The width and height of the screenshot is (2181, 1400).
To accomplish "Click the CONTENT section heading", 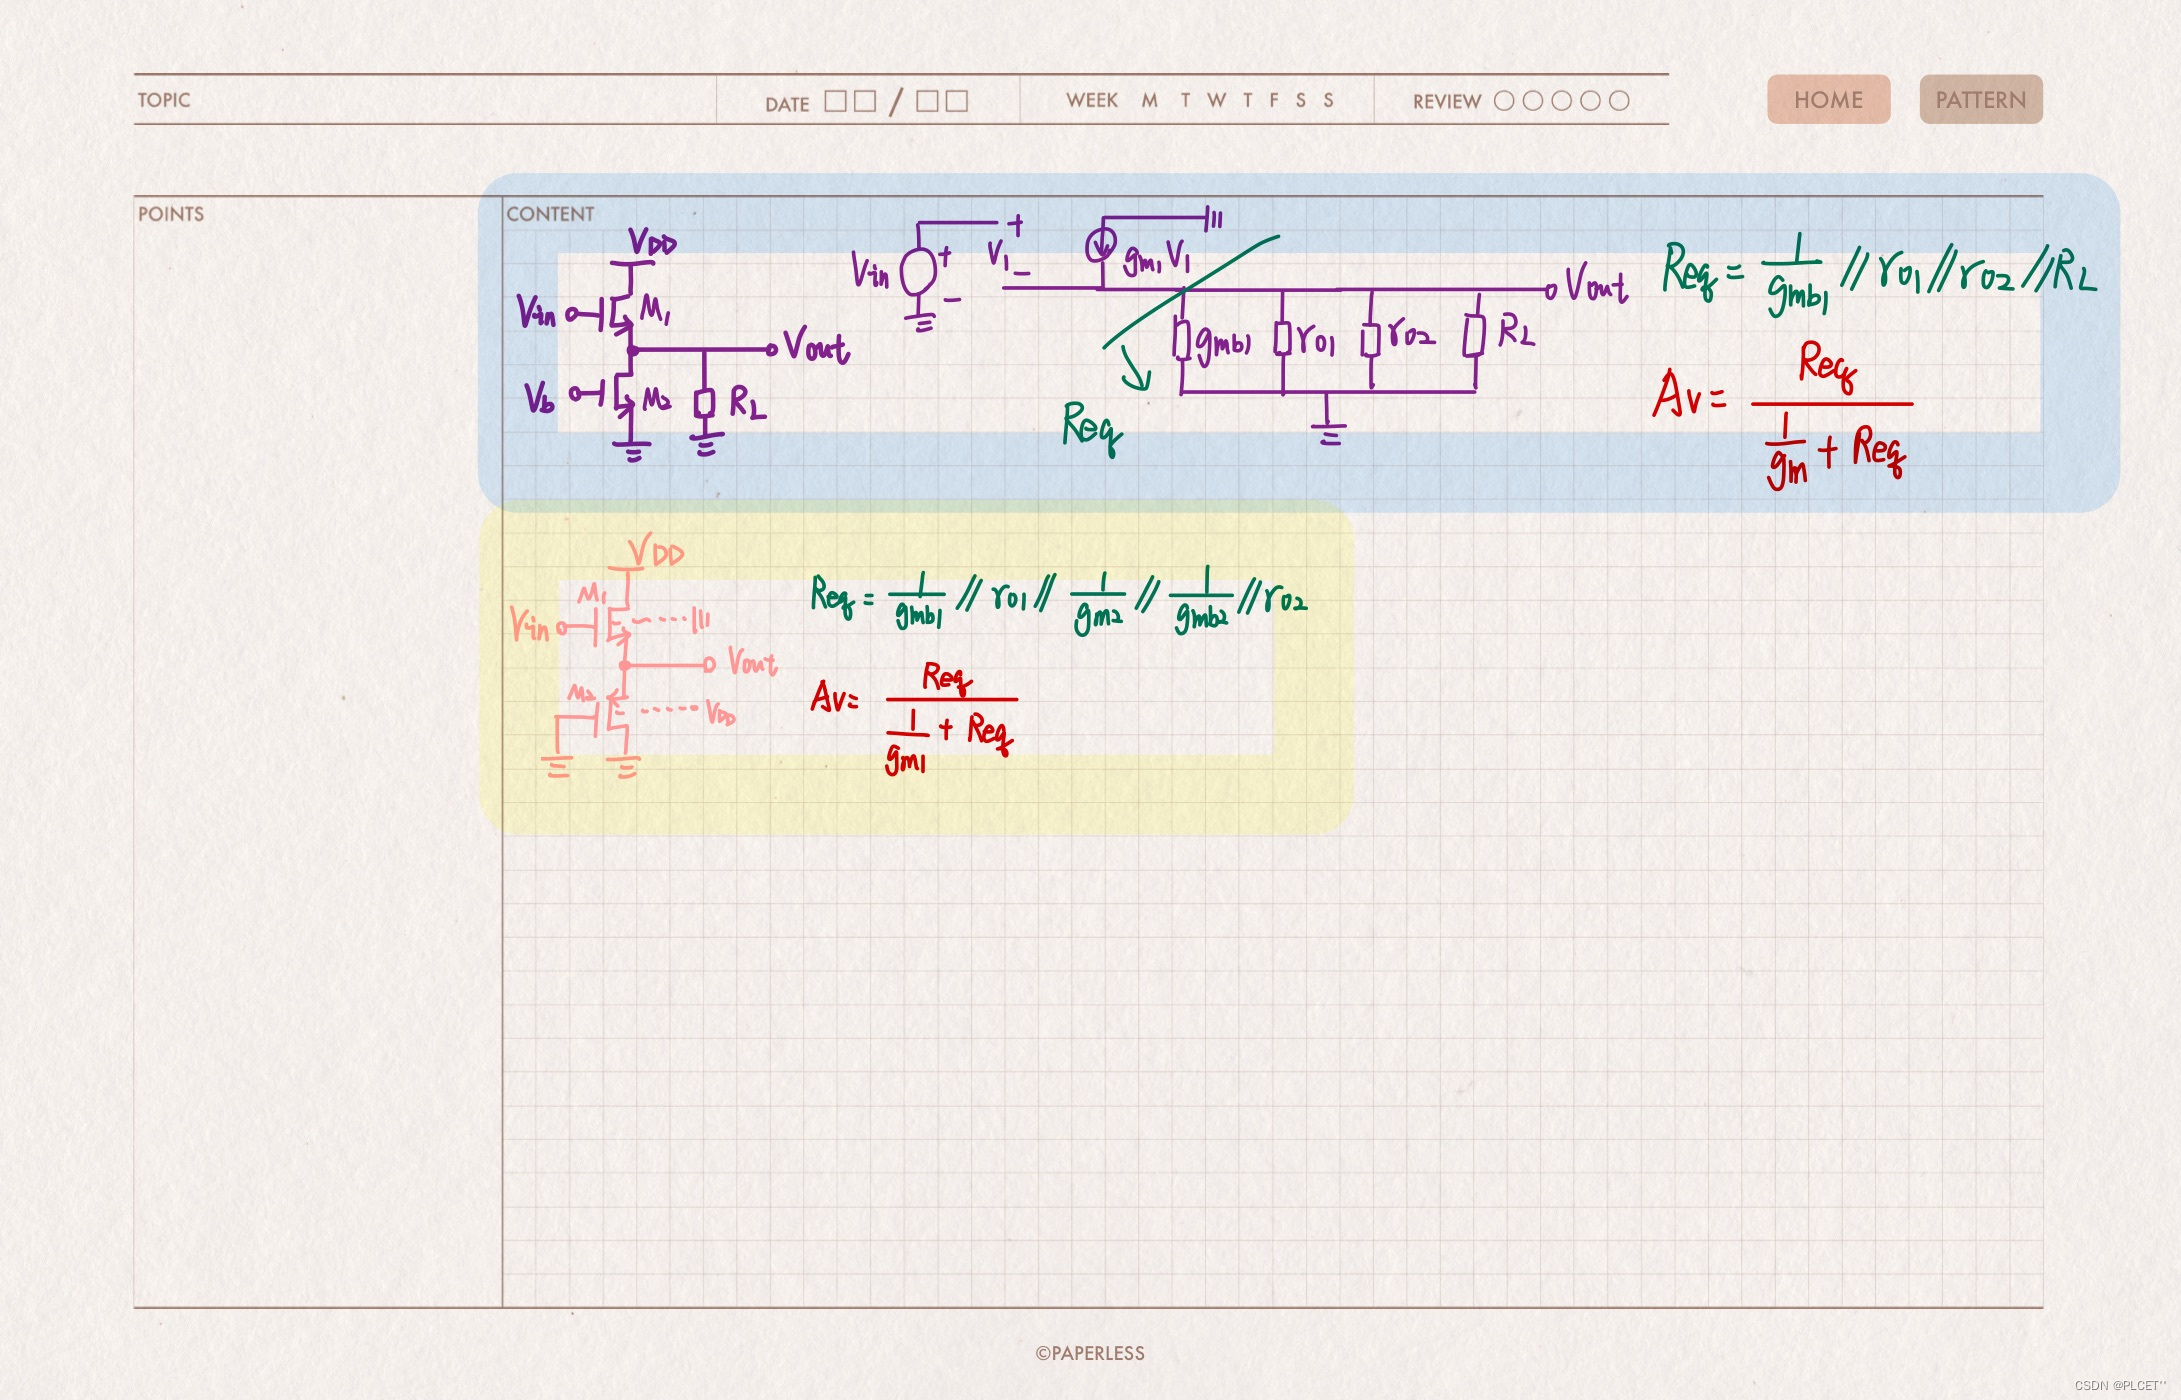I will [550, 214].
